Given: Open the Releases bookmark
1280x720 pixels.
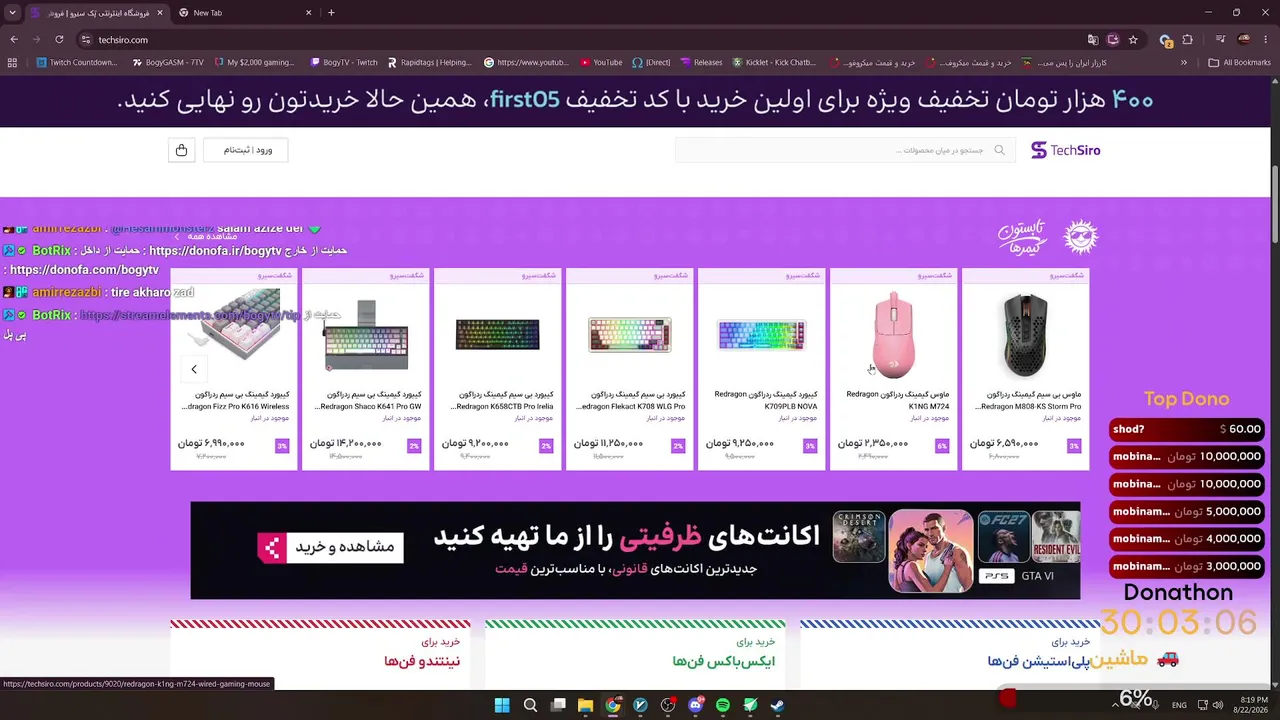Looking at the screenshot, I should tap(701, 62).
